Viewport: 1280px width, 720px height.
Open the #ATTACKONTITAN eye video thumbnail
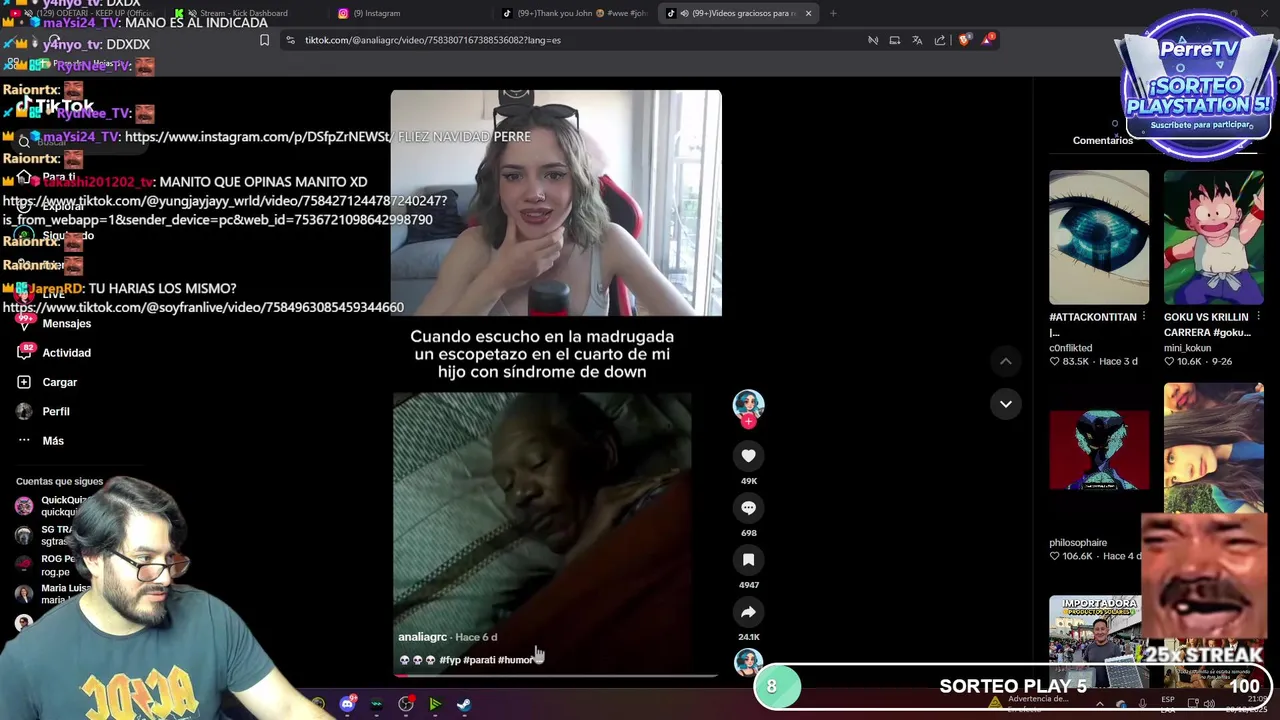coord(1099,237)
